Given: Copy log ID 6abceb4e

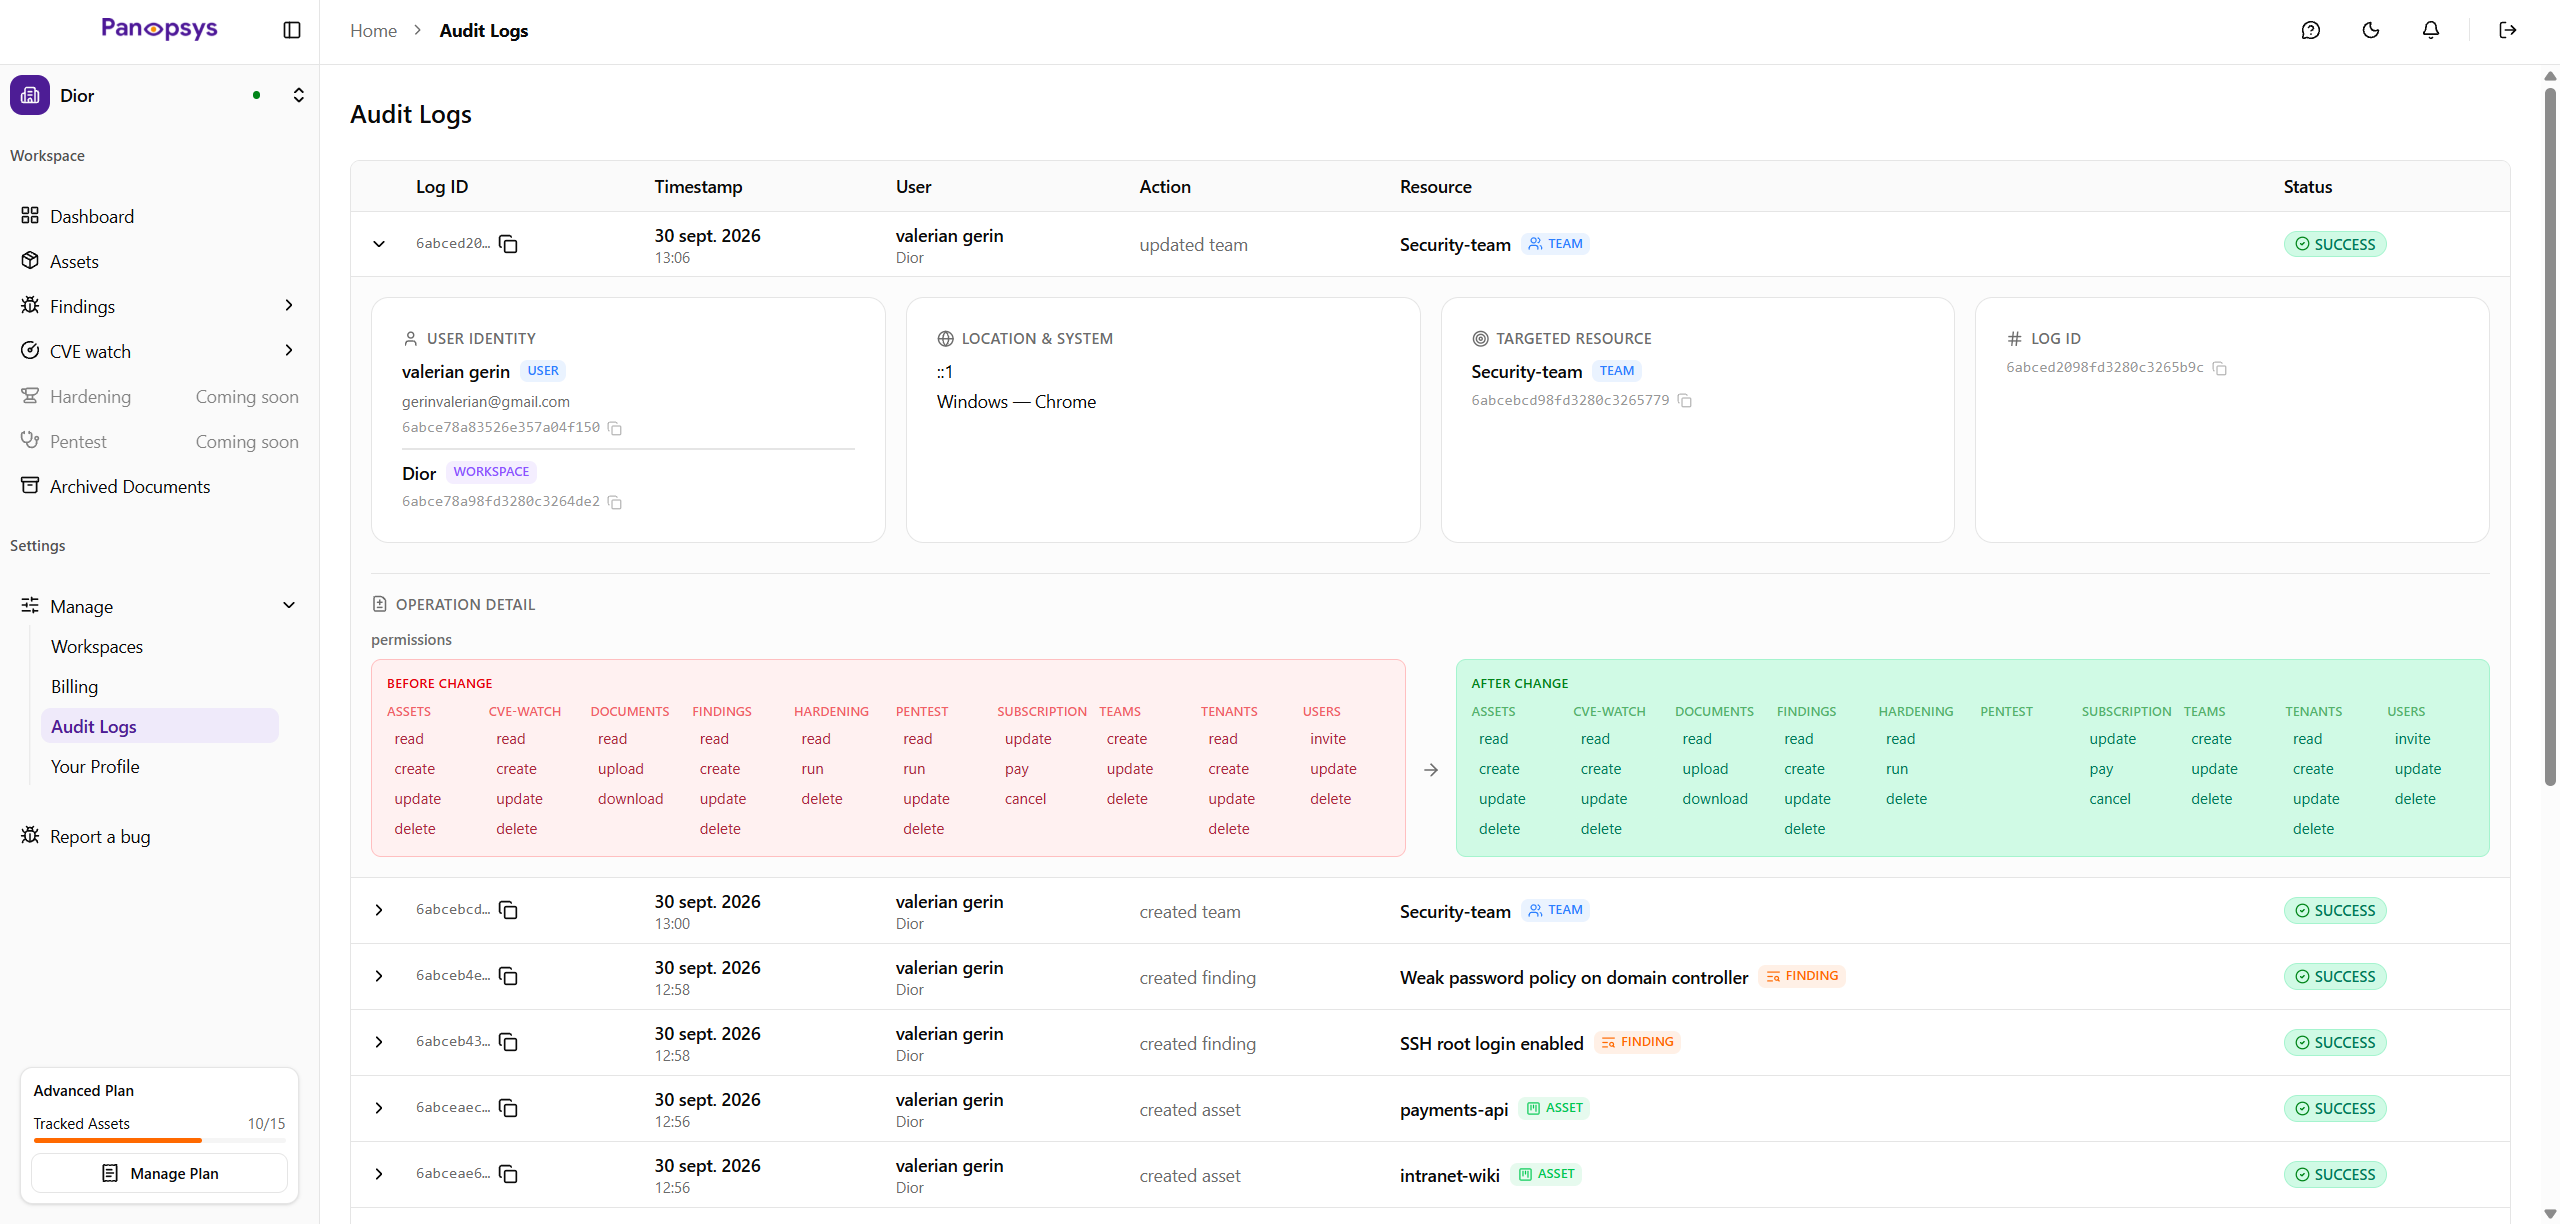Looking at the screenshot, I should [508, 976].
